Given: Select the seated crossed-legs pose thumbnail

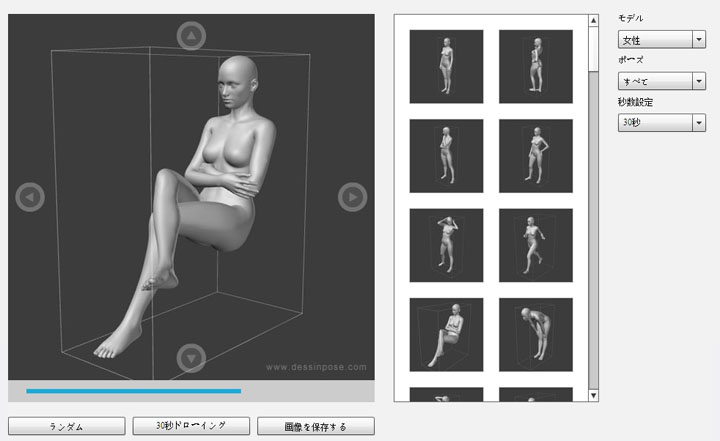Looking at the screenshot, I should (x=446, y=334).
